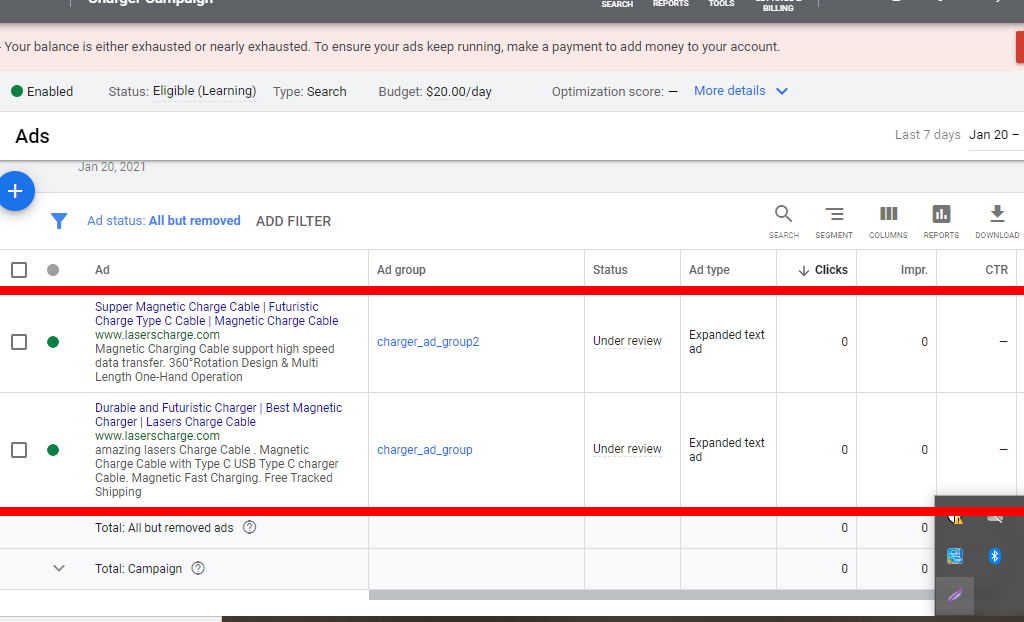Image resolution: width=1024 pixels, height=622 pixels.
Task: Click the Last 7 days label
Action: pos(927,135)
